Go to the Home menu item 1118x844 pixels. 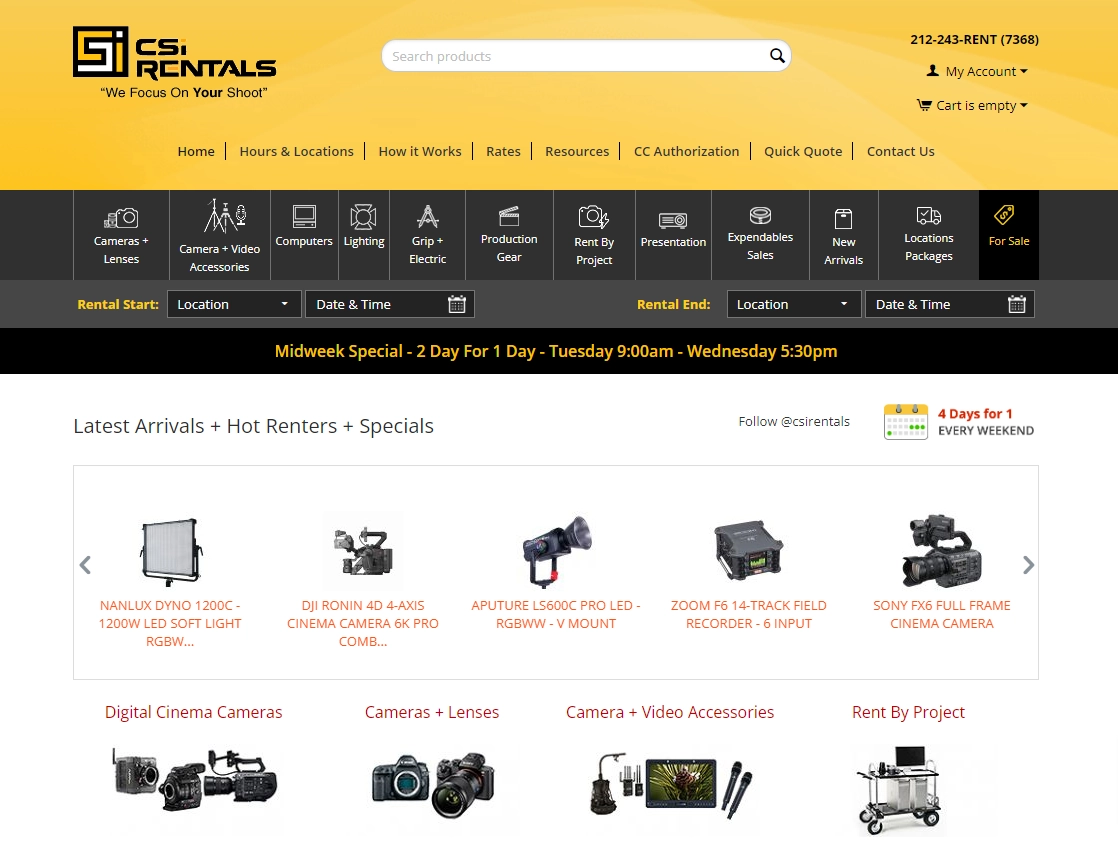[x=196, y=151]
